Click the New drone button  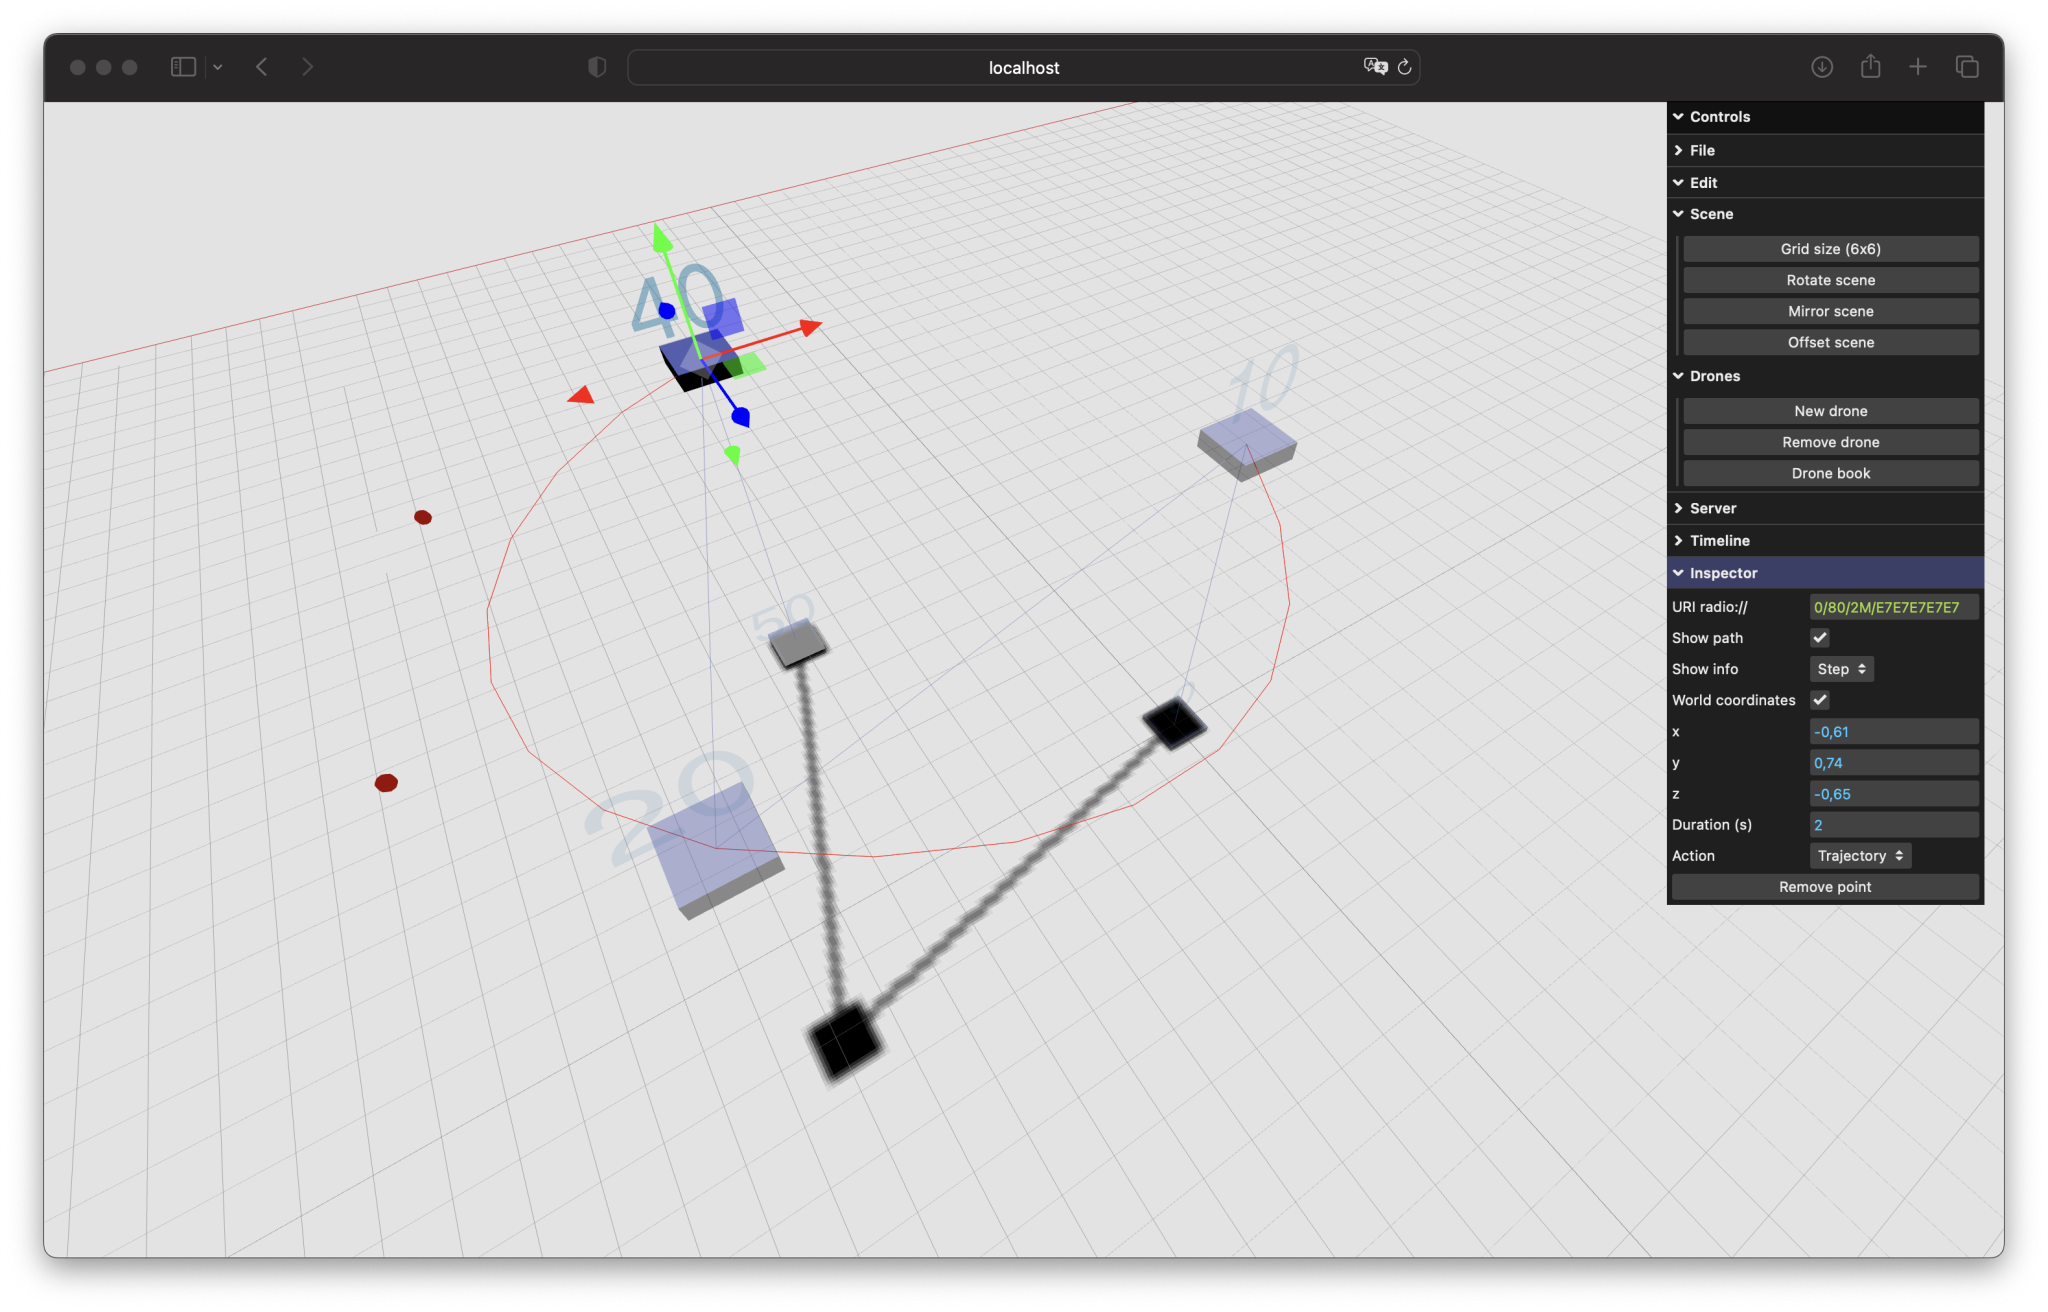tap(1830, 411)
